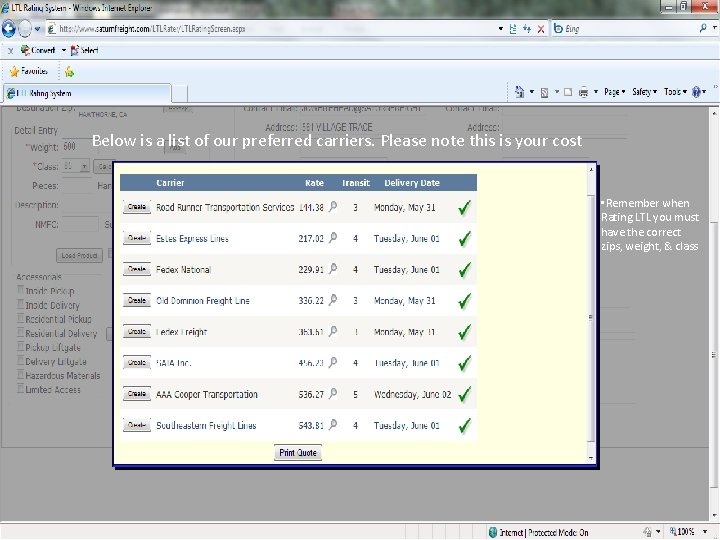The height and width of the screenshot is (540, 720).
Task: Click the Print Quote button
Action: (298, 453)
